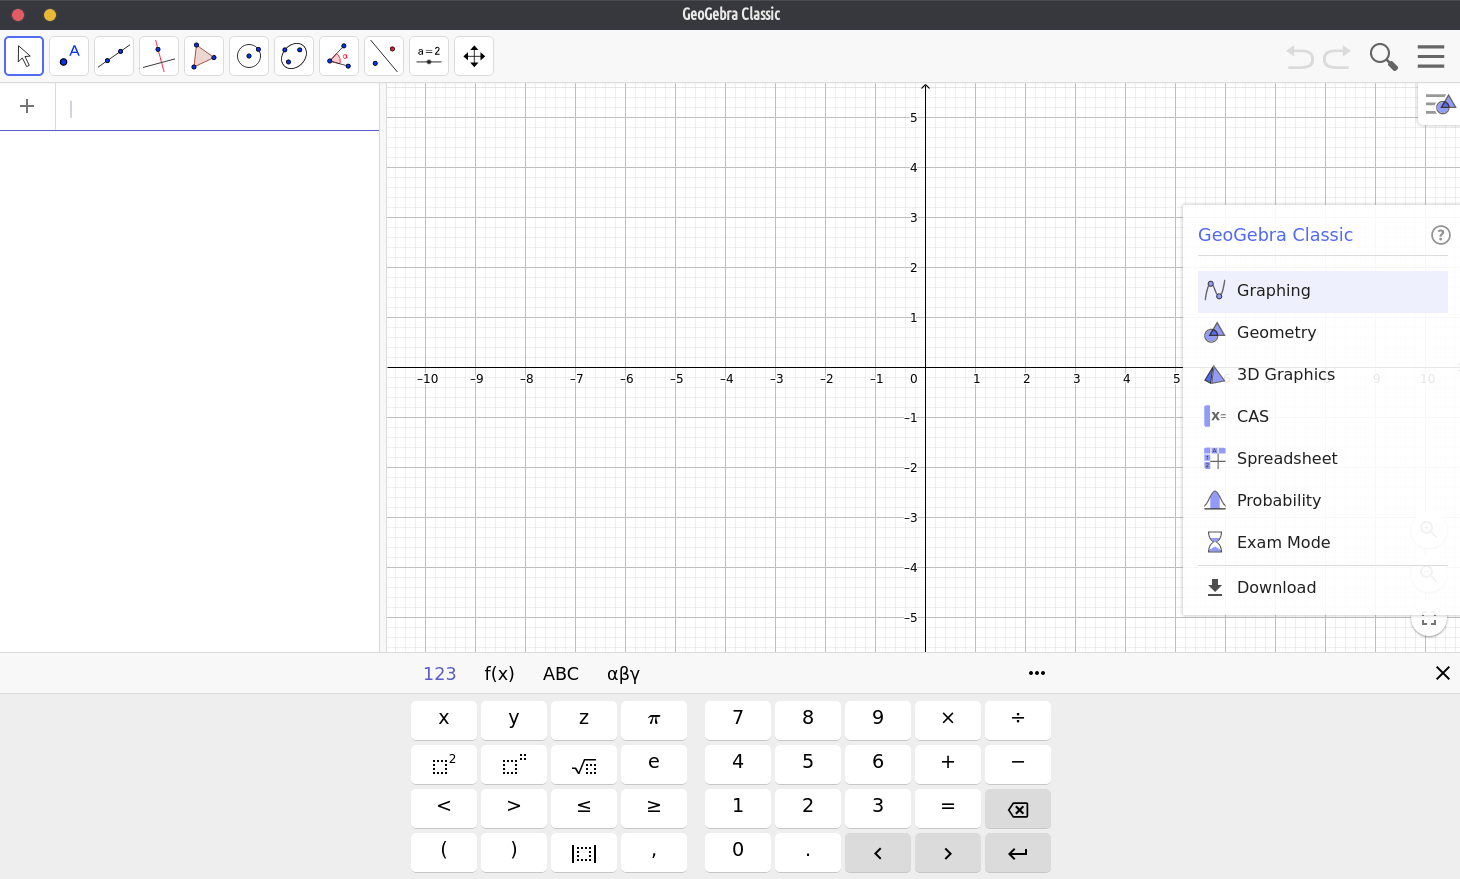Click the algebra input field
Screen dimensions: 1460x879
220,108
